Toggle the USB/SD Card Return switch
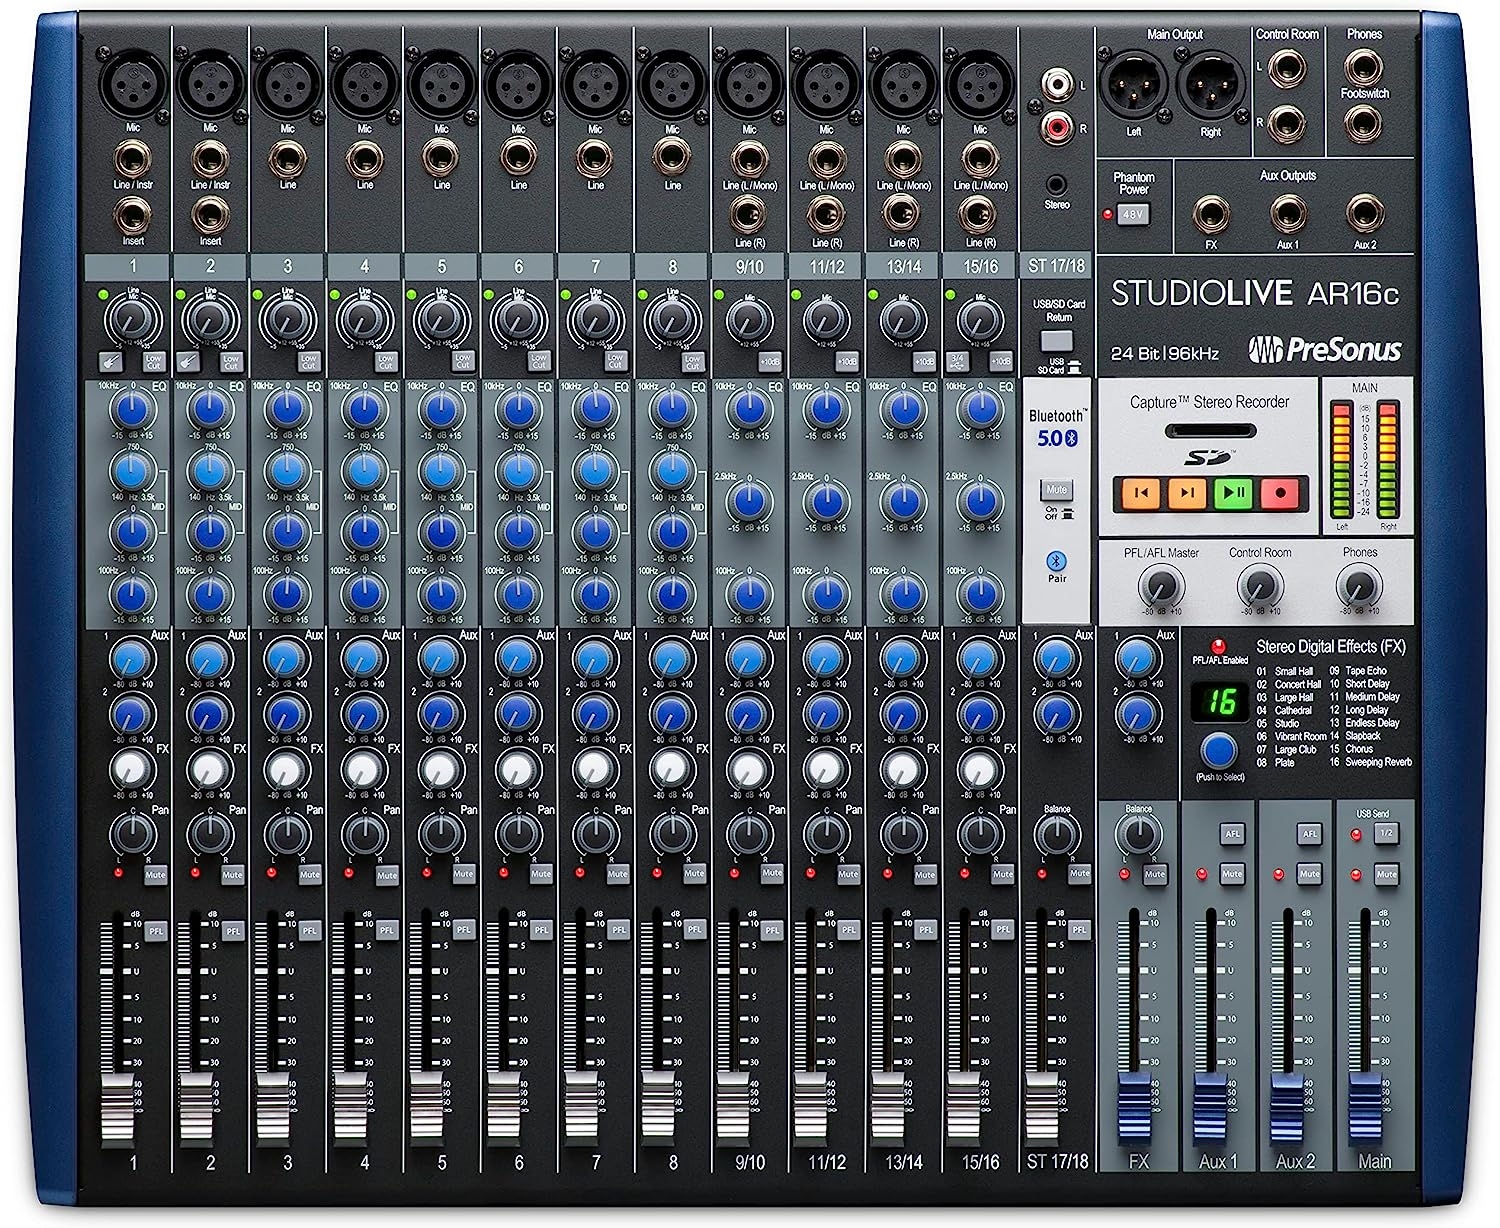Viewport: 1500px width, 1228px height. click(1058, 340)
